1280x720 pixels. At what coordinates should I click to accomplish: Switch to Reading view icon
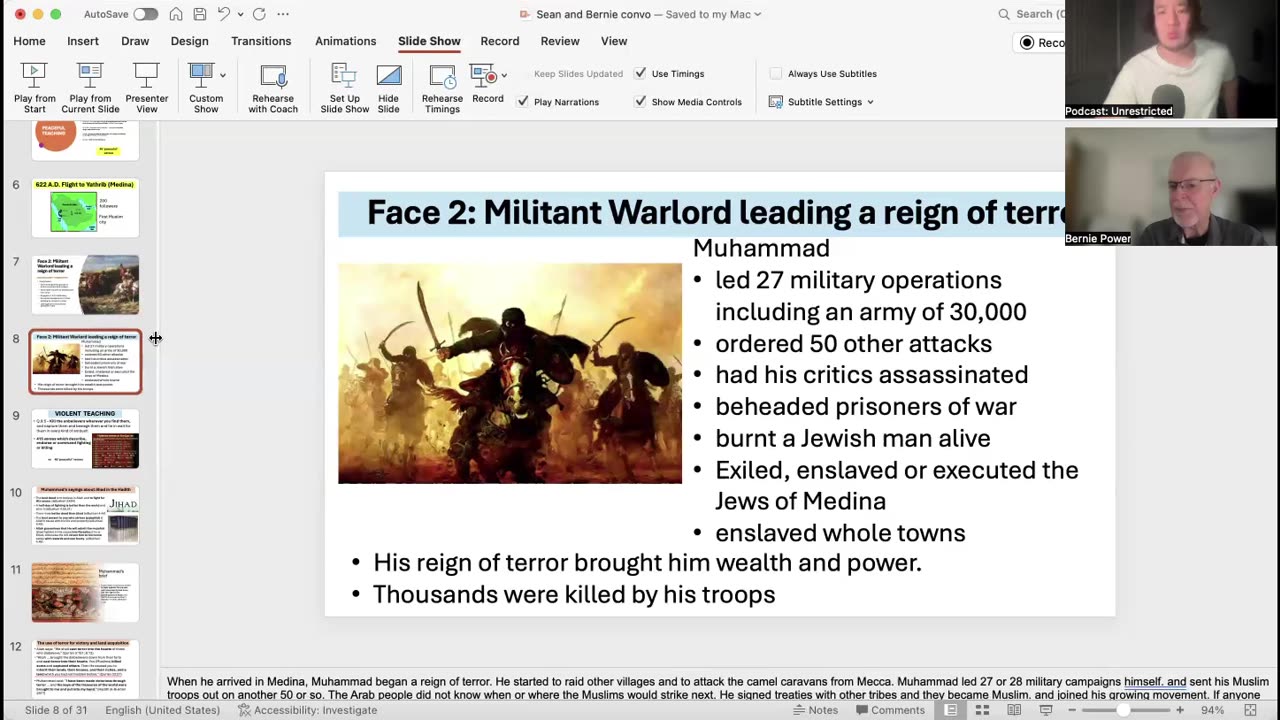[1014, 710]
